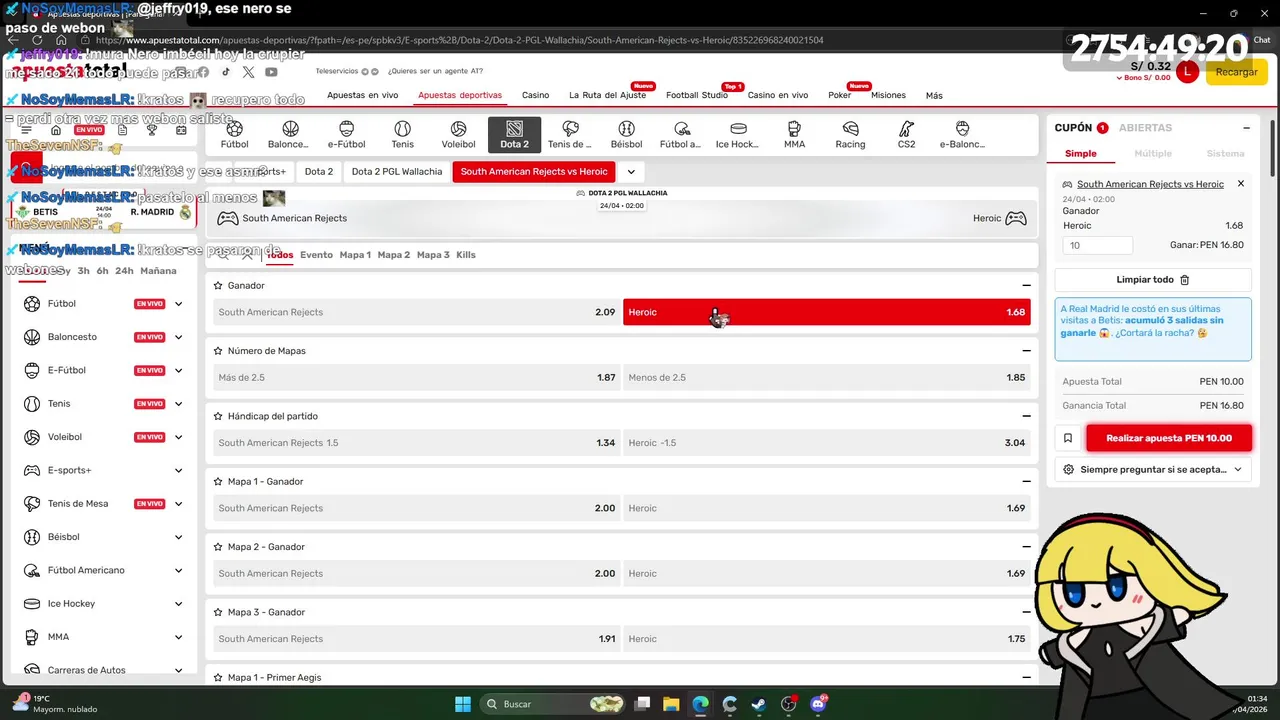Image resolution: width=1280 pixels, height=720 pixels.
Task: Open the Siempre preguntar si se acepta dropdown
Action: (x=1153, y=469)
